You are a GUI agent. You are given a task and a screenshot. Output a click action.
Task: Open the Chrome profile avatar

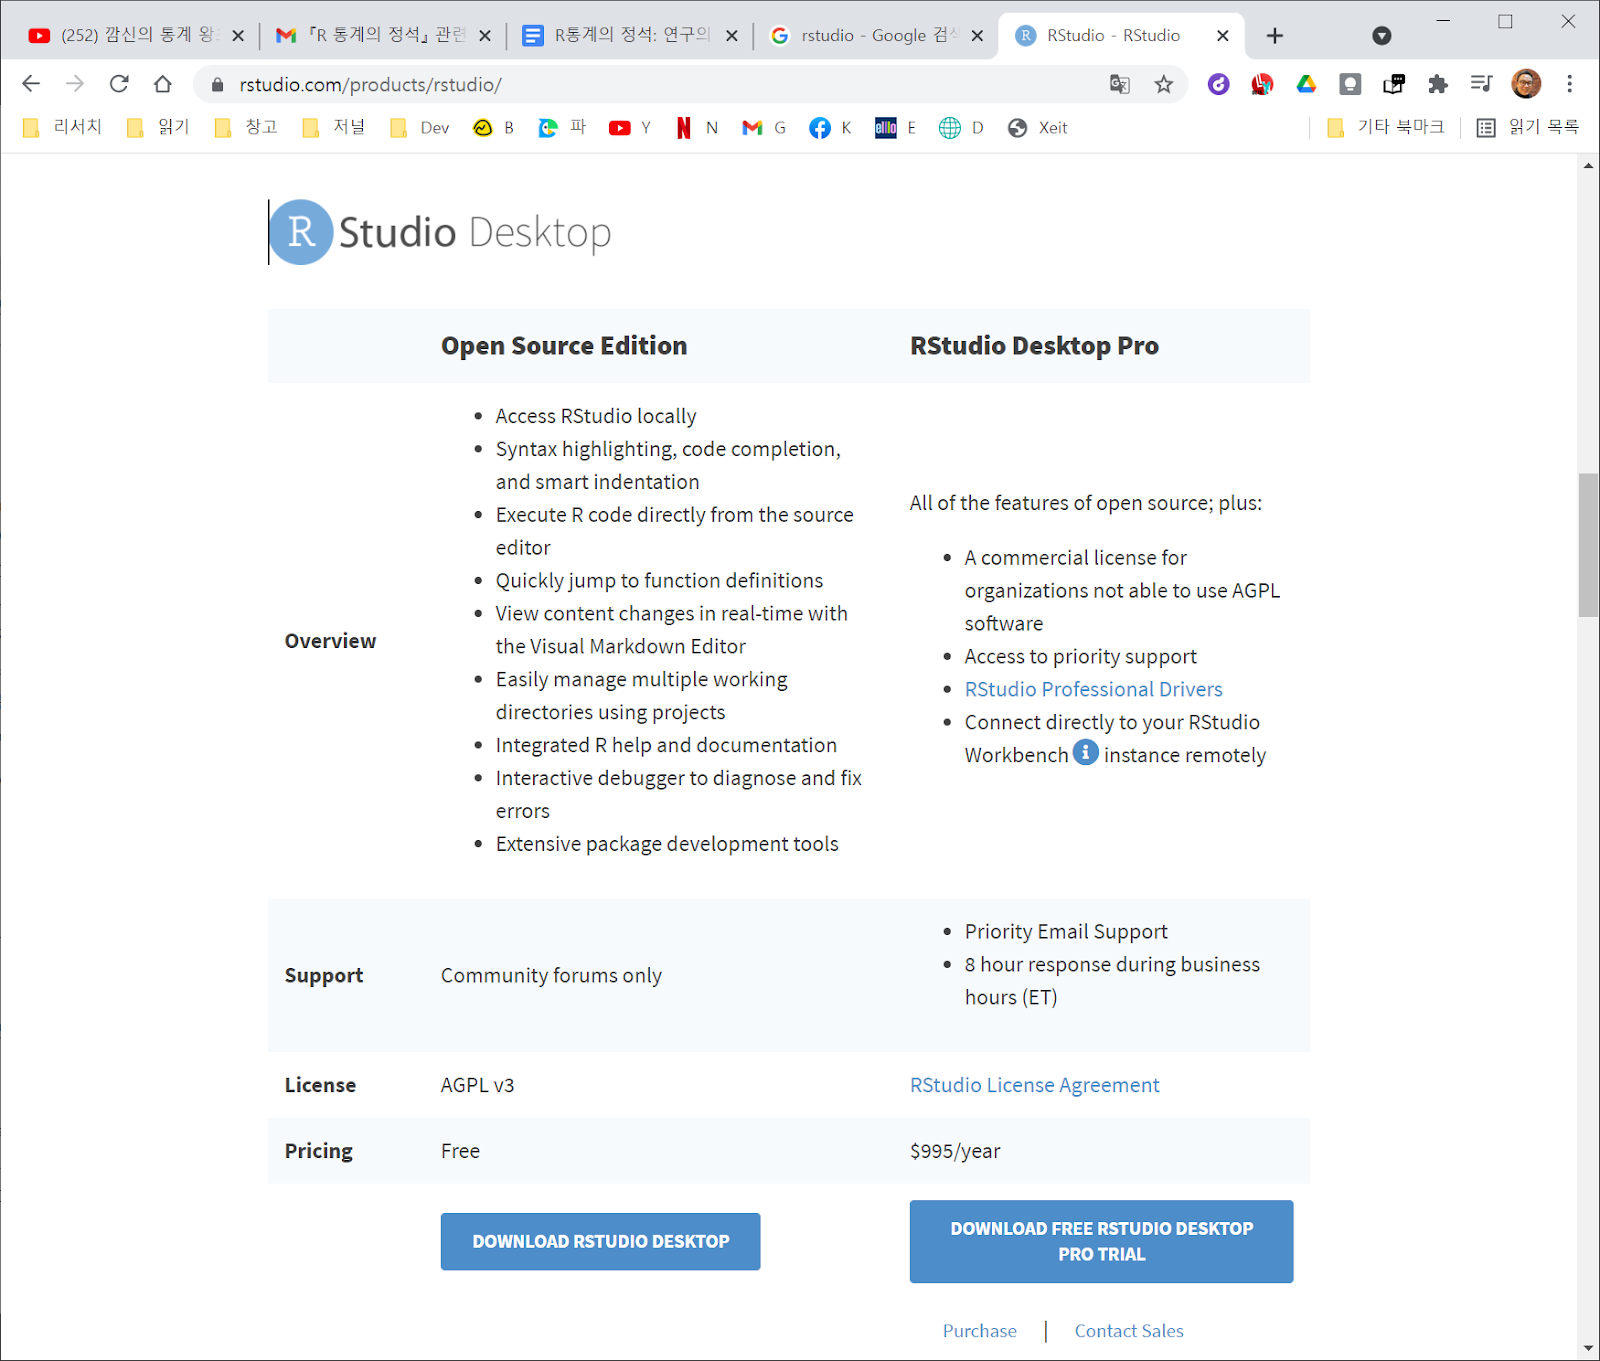pos(1526,84)
